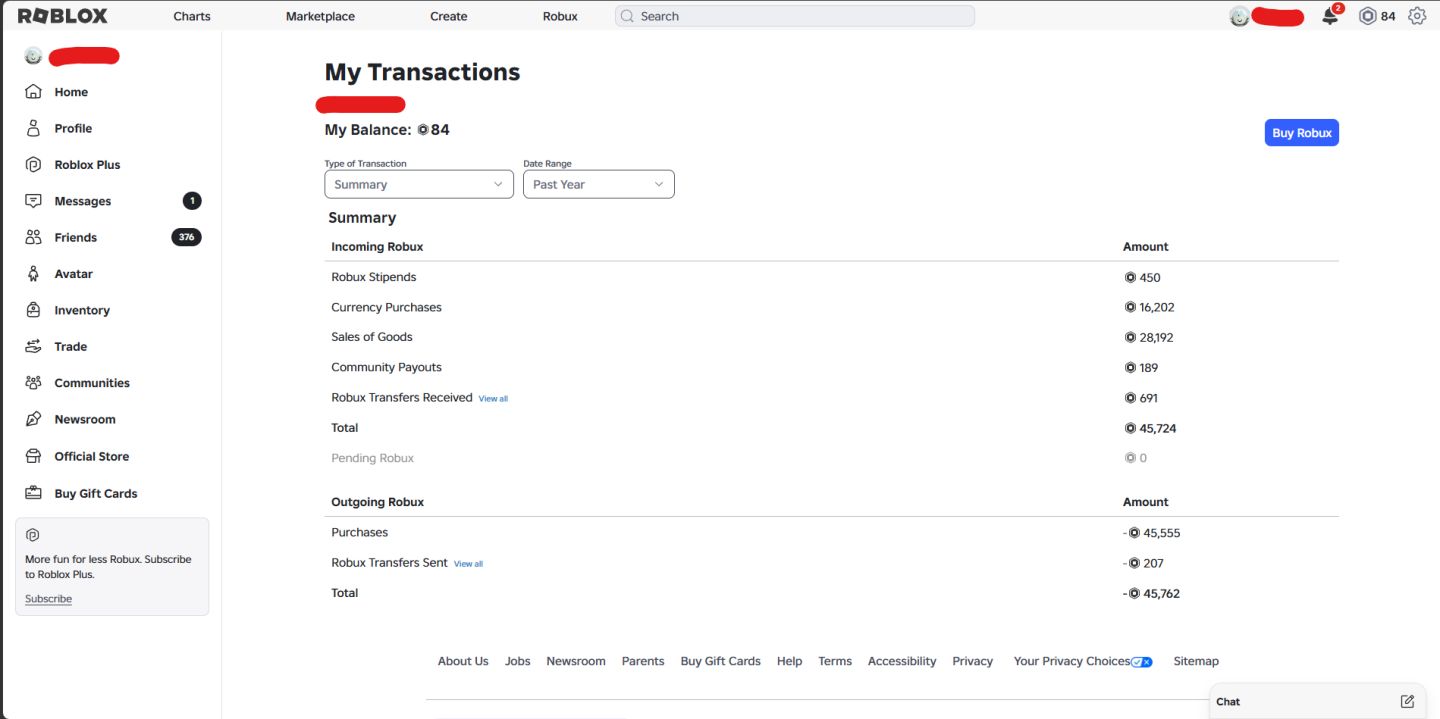Viewport: 1440px width, 719px height.
Task: View all Robux Transfers Sent
Action: pyautogui.click(x=468, y=564)
